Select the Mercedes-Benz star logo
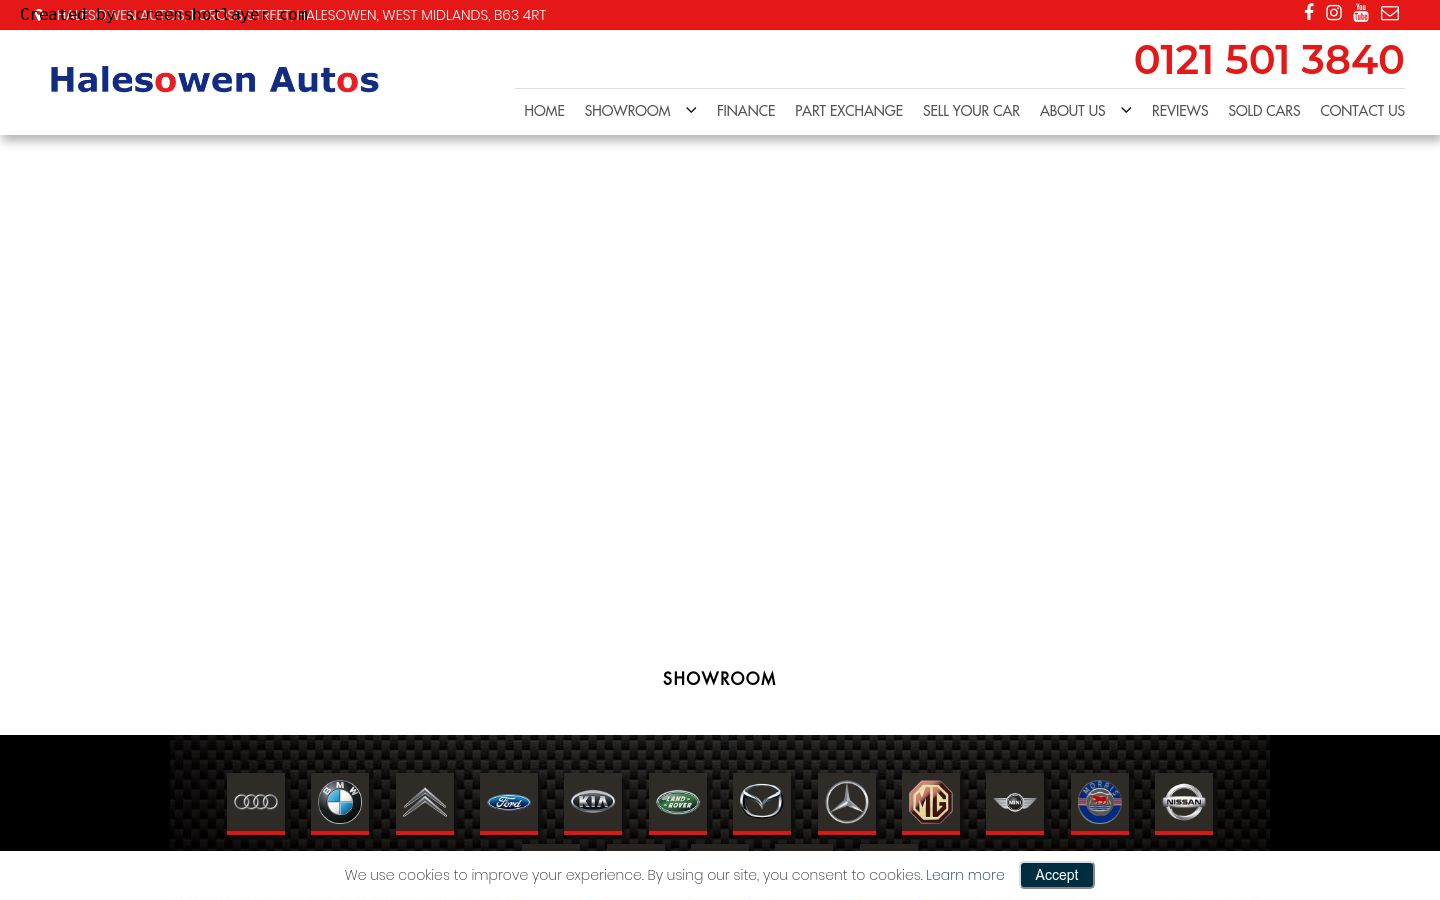The image size is (1440, 900). 847,802
